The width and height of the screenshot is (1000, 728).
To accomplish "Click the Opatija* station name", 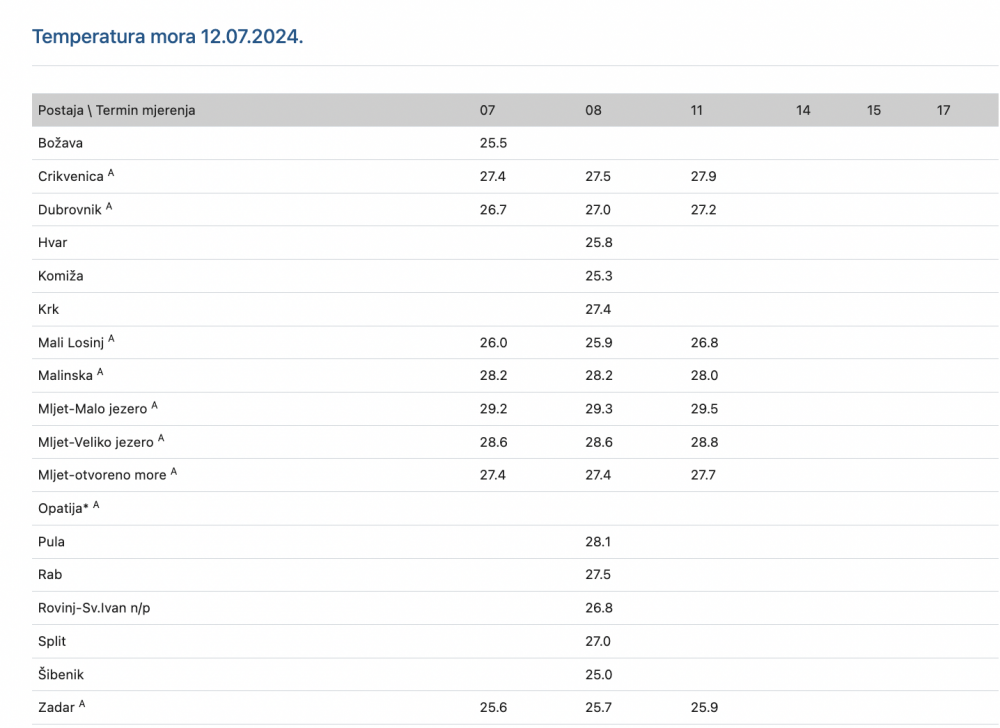I will point(63,509).
